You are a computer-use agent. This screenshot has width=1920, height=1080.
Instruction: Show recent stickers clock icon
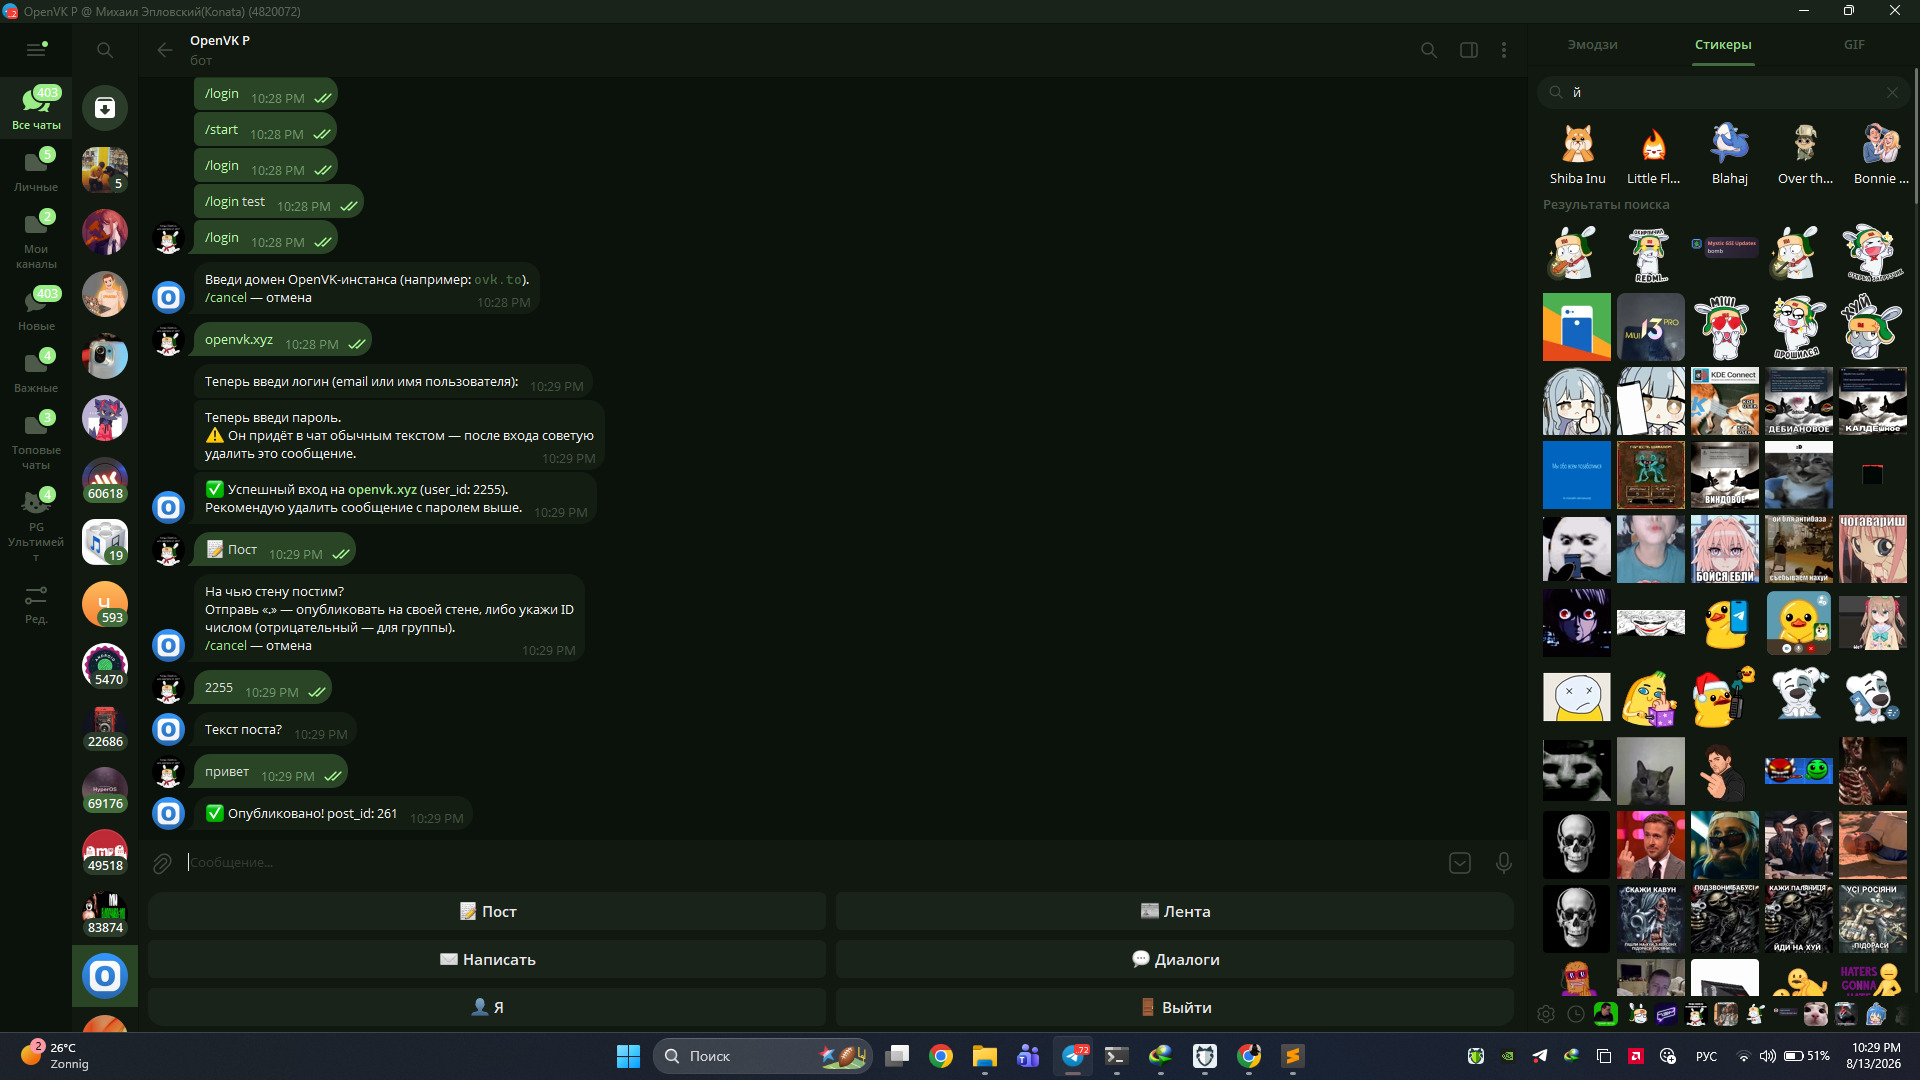[1576, 1014]
